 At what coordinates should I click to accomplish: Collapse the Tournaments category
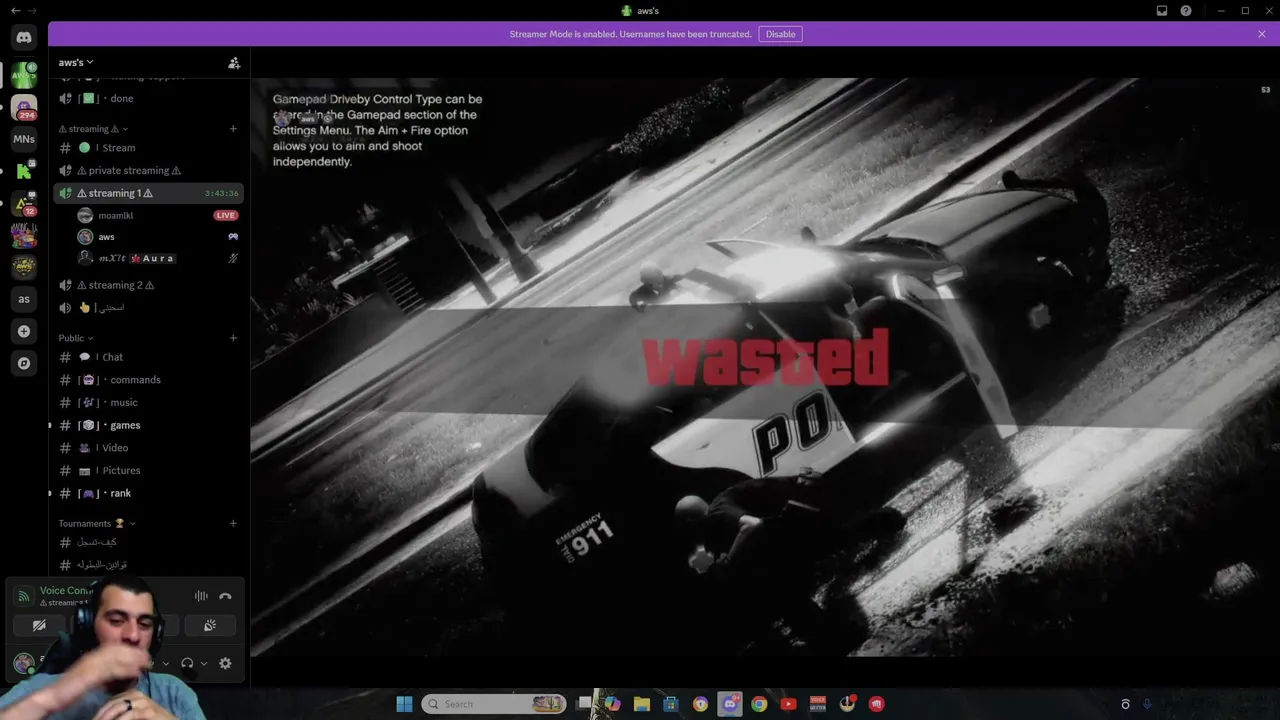pos(96,523)
